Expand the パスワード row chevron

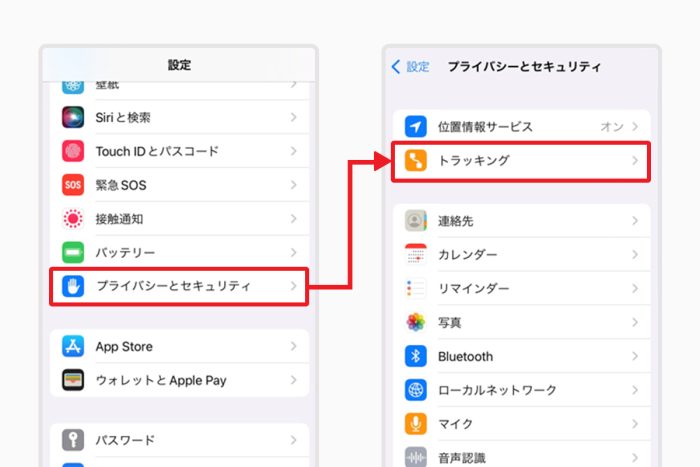click(x=293, y=441)
